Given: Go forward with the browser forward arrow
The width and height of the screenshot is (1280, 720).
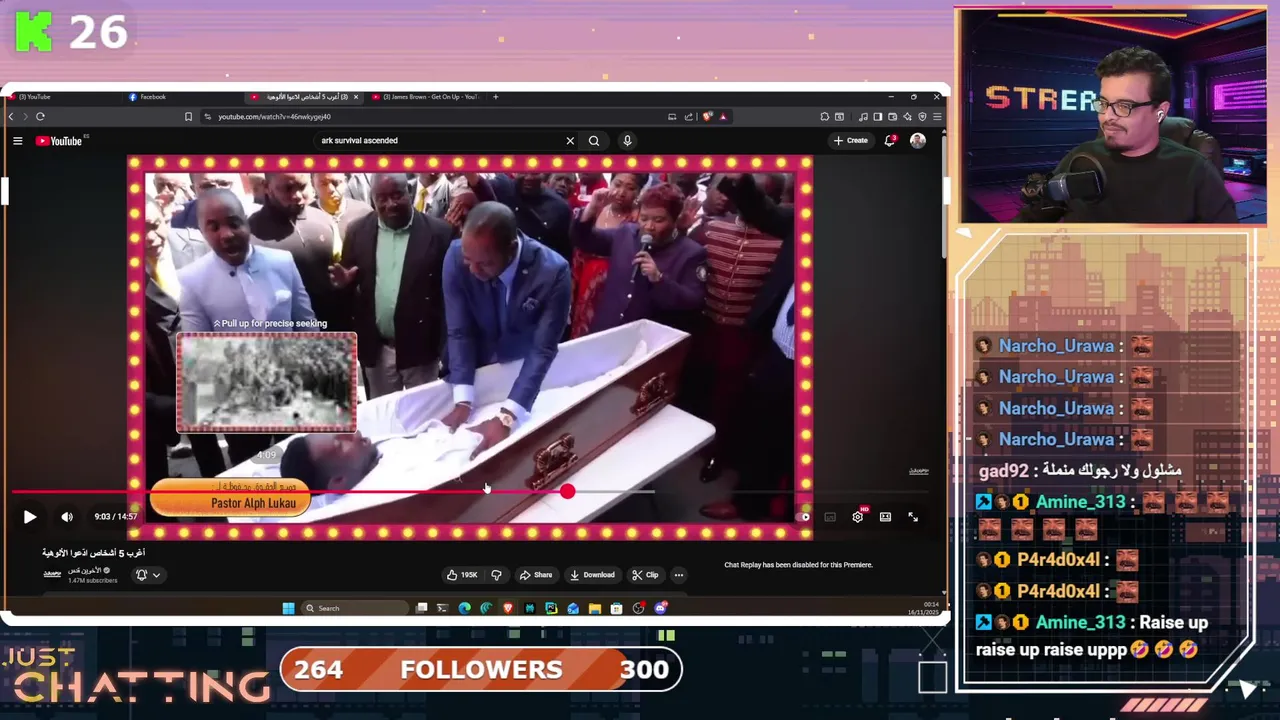Looking at the screenshot, I should coord(25,117).
